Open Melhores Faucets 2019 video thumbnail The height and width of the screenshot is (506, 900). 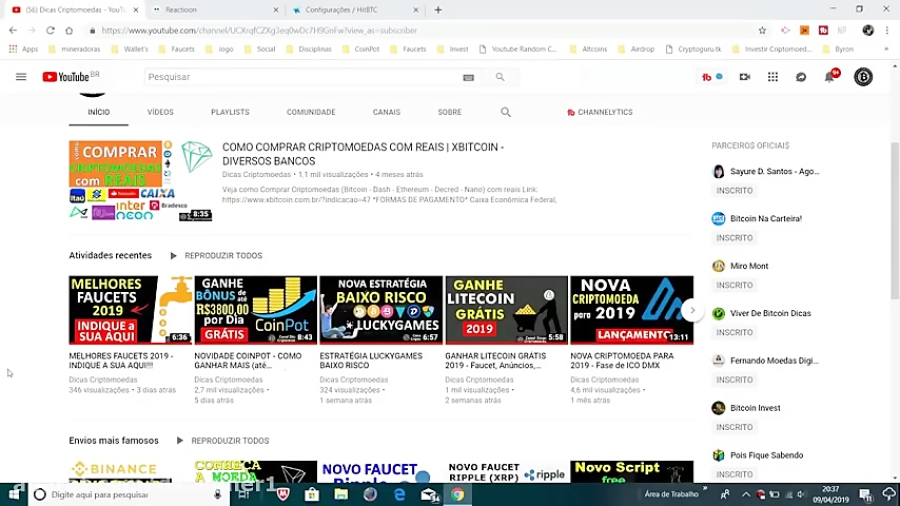(x=130, y=310)
